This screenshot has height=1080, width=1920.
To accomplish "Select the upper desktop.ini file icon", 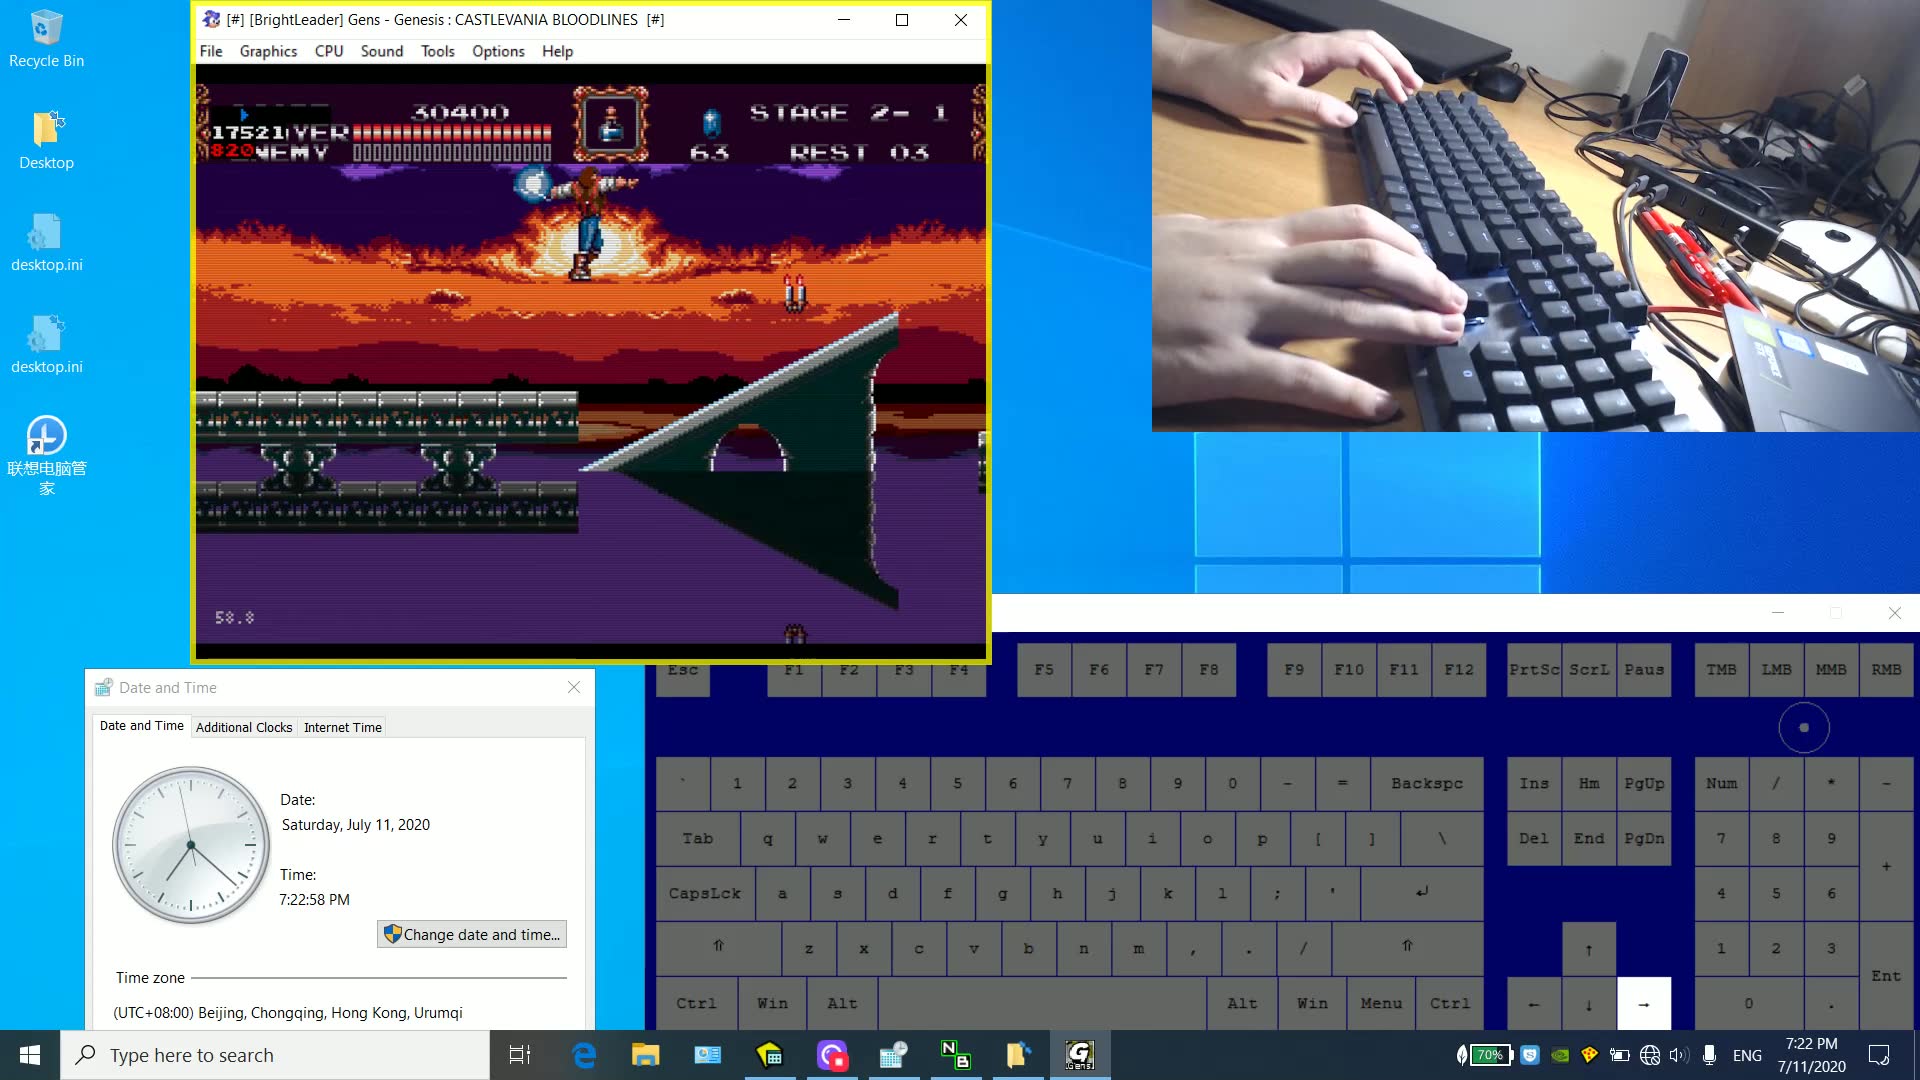I will tap(46, 242).
